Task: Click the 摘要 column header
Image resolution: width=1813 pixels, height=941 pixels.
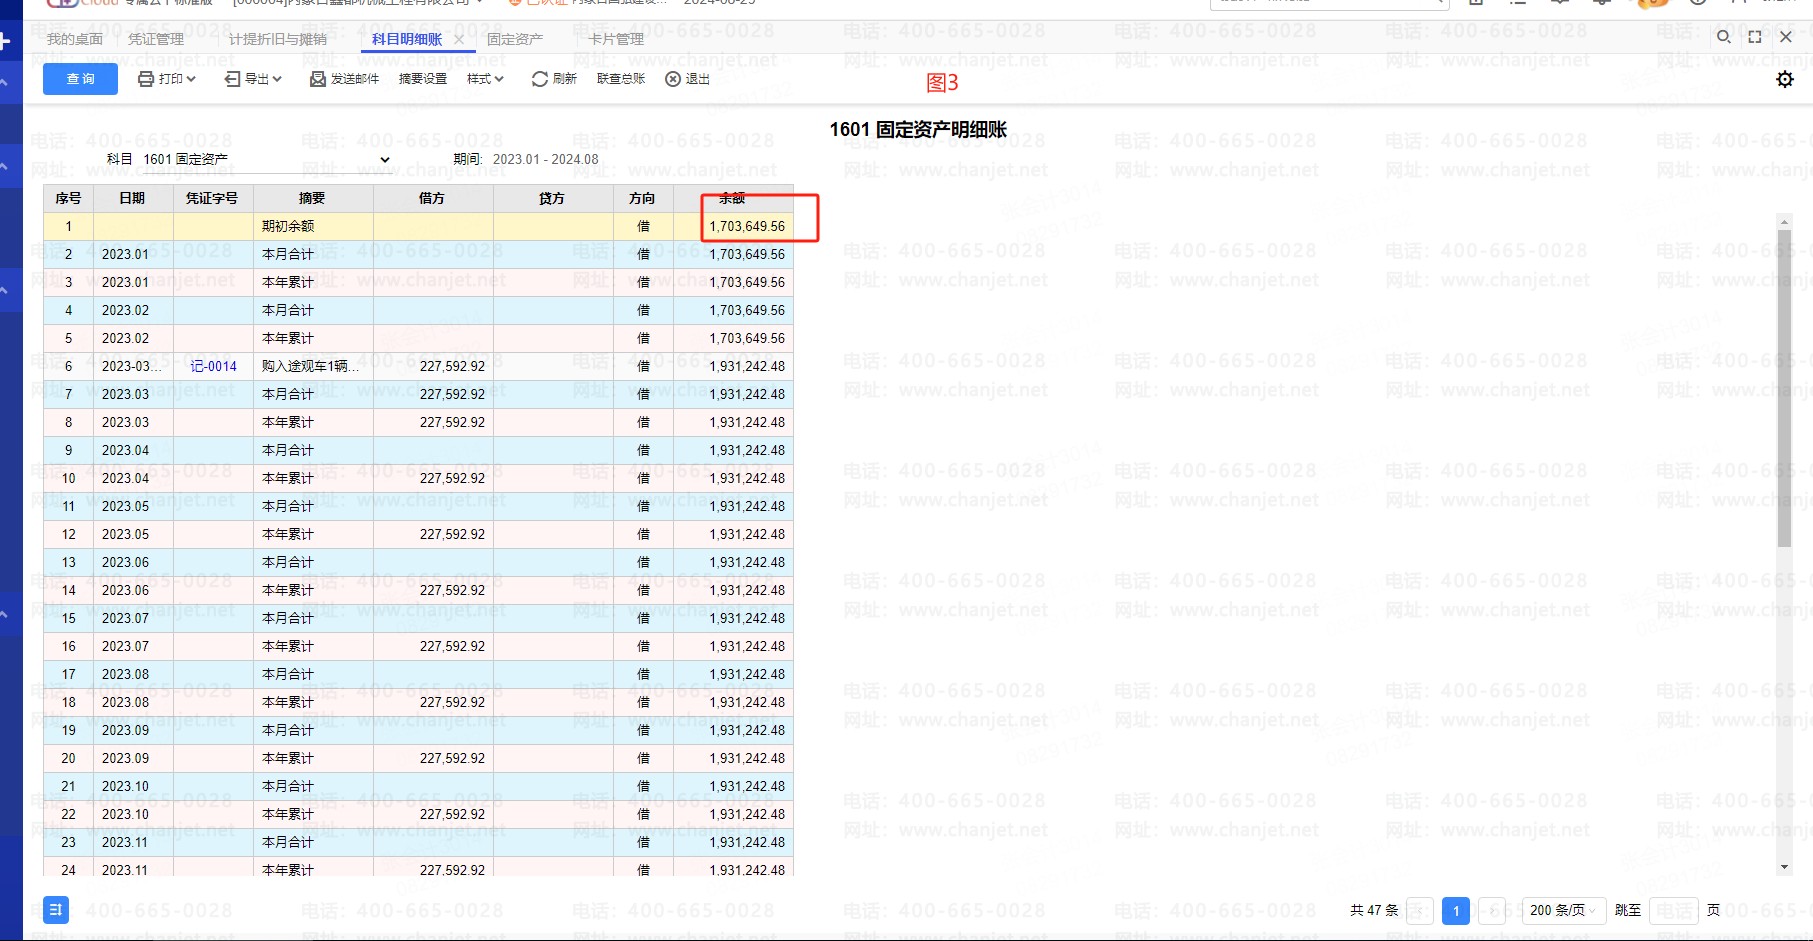Action: 313,198
